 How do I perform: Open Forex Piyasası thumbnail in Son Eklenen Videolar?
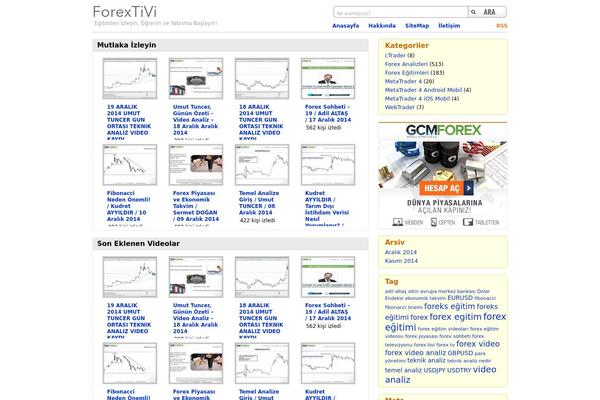tap(196, 363)
